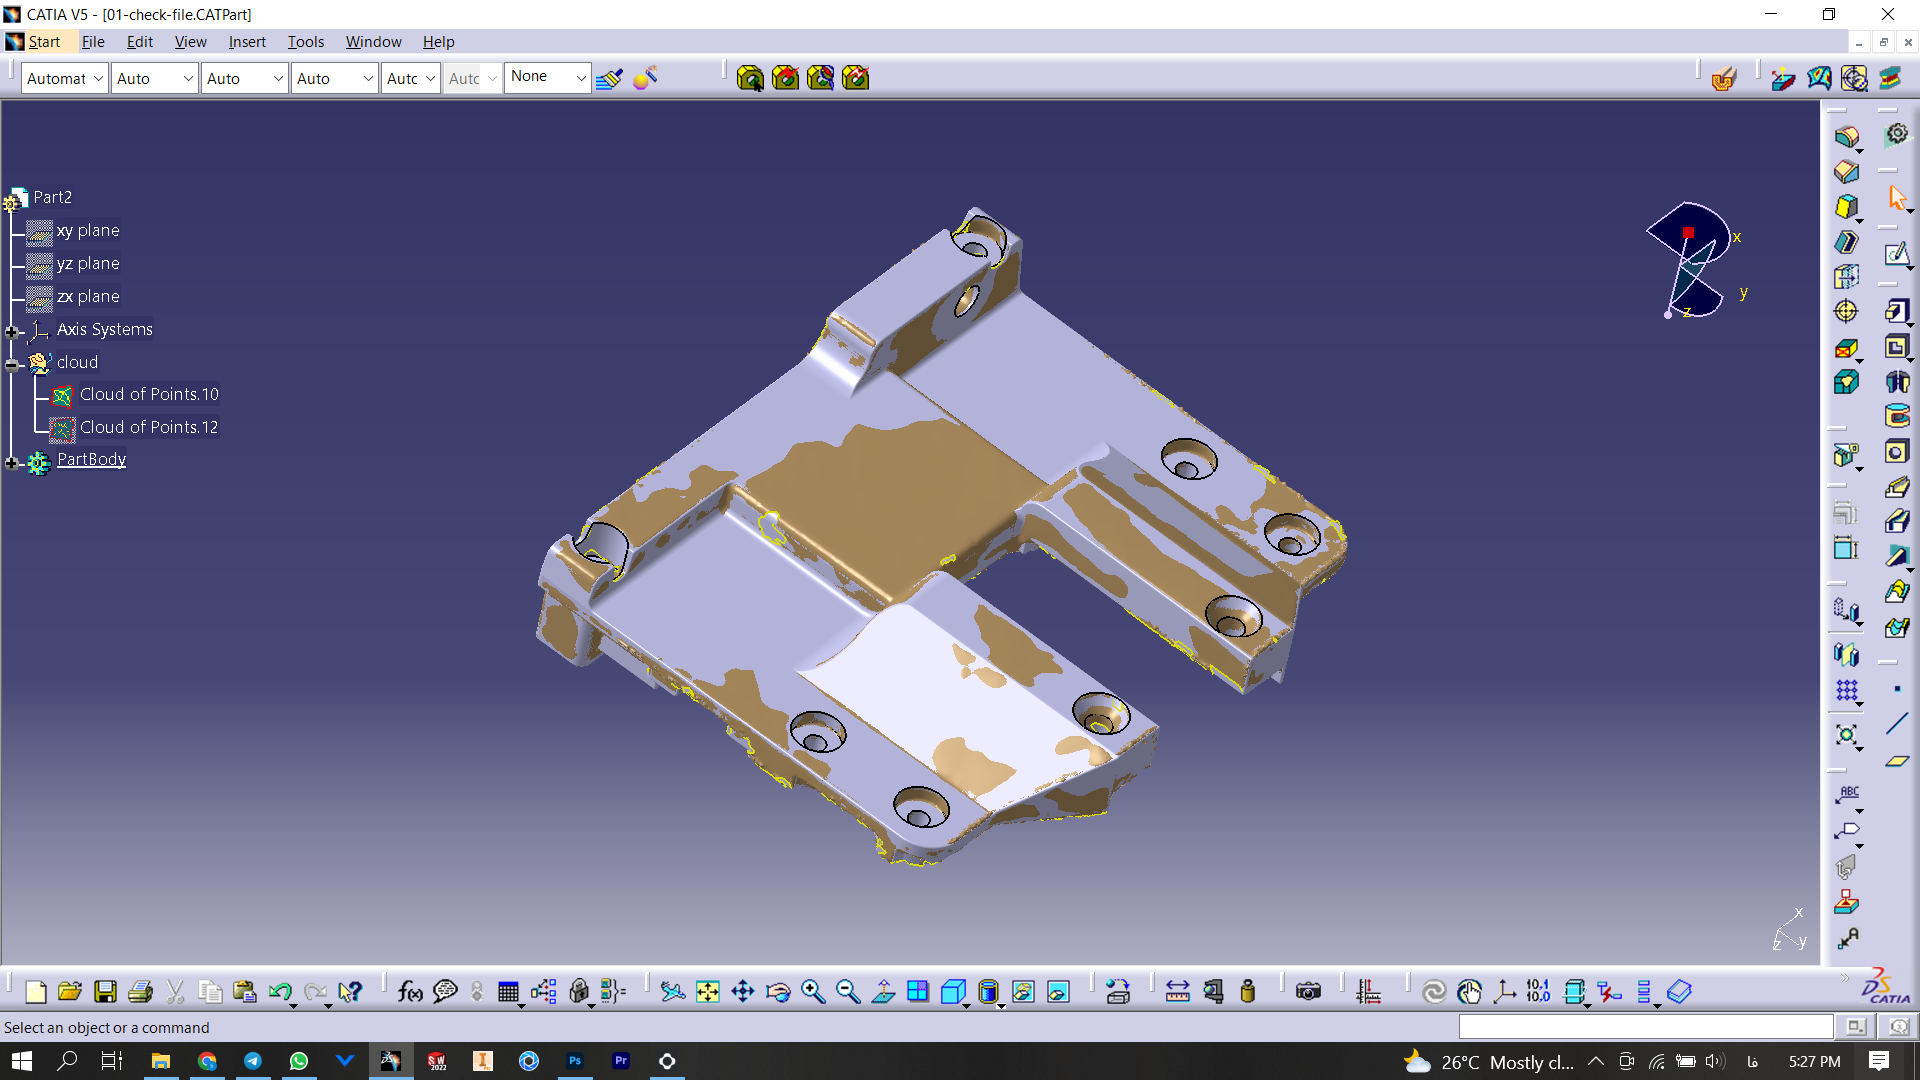Viewport: 1920px width, 1080px height.
Task: Click the Undo arrow icon
Action: (x=280, y=991)
